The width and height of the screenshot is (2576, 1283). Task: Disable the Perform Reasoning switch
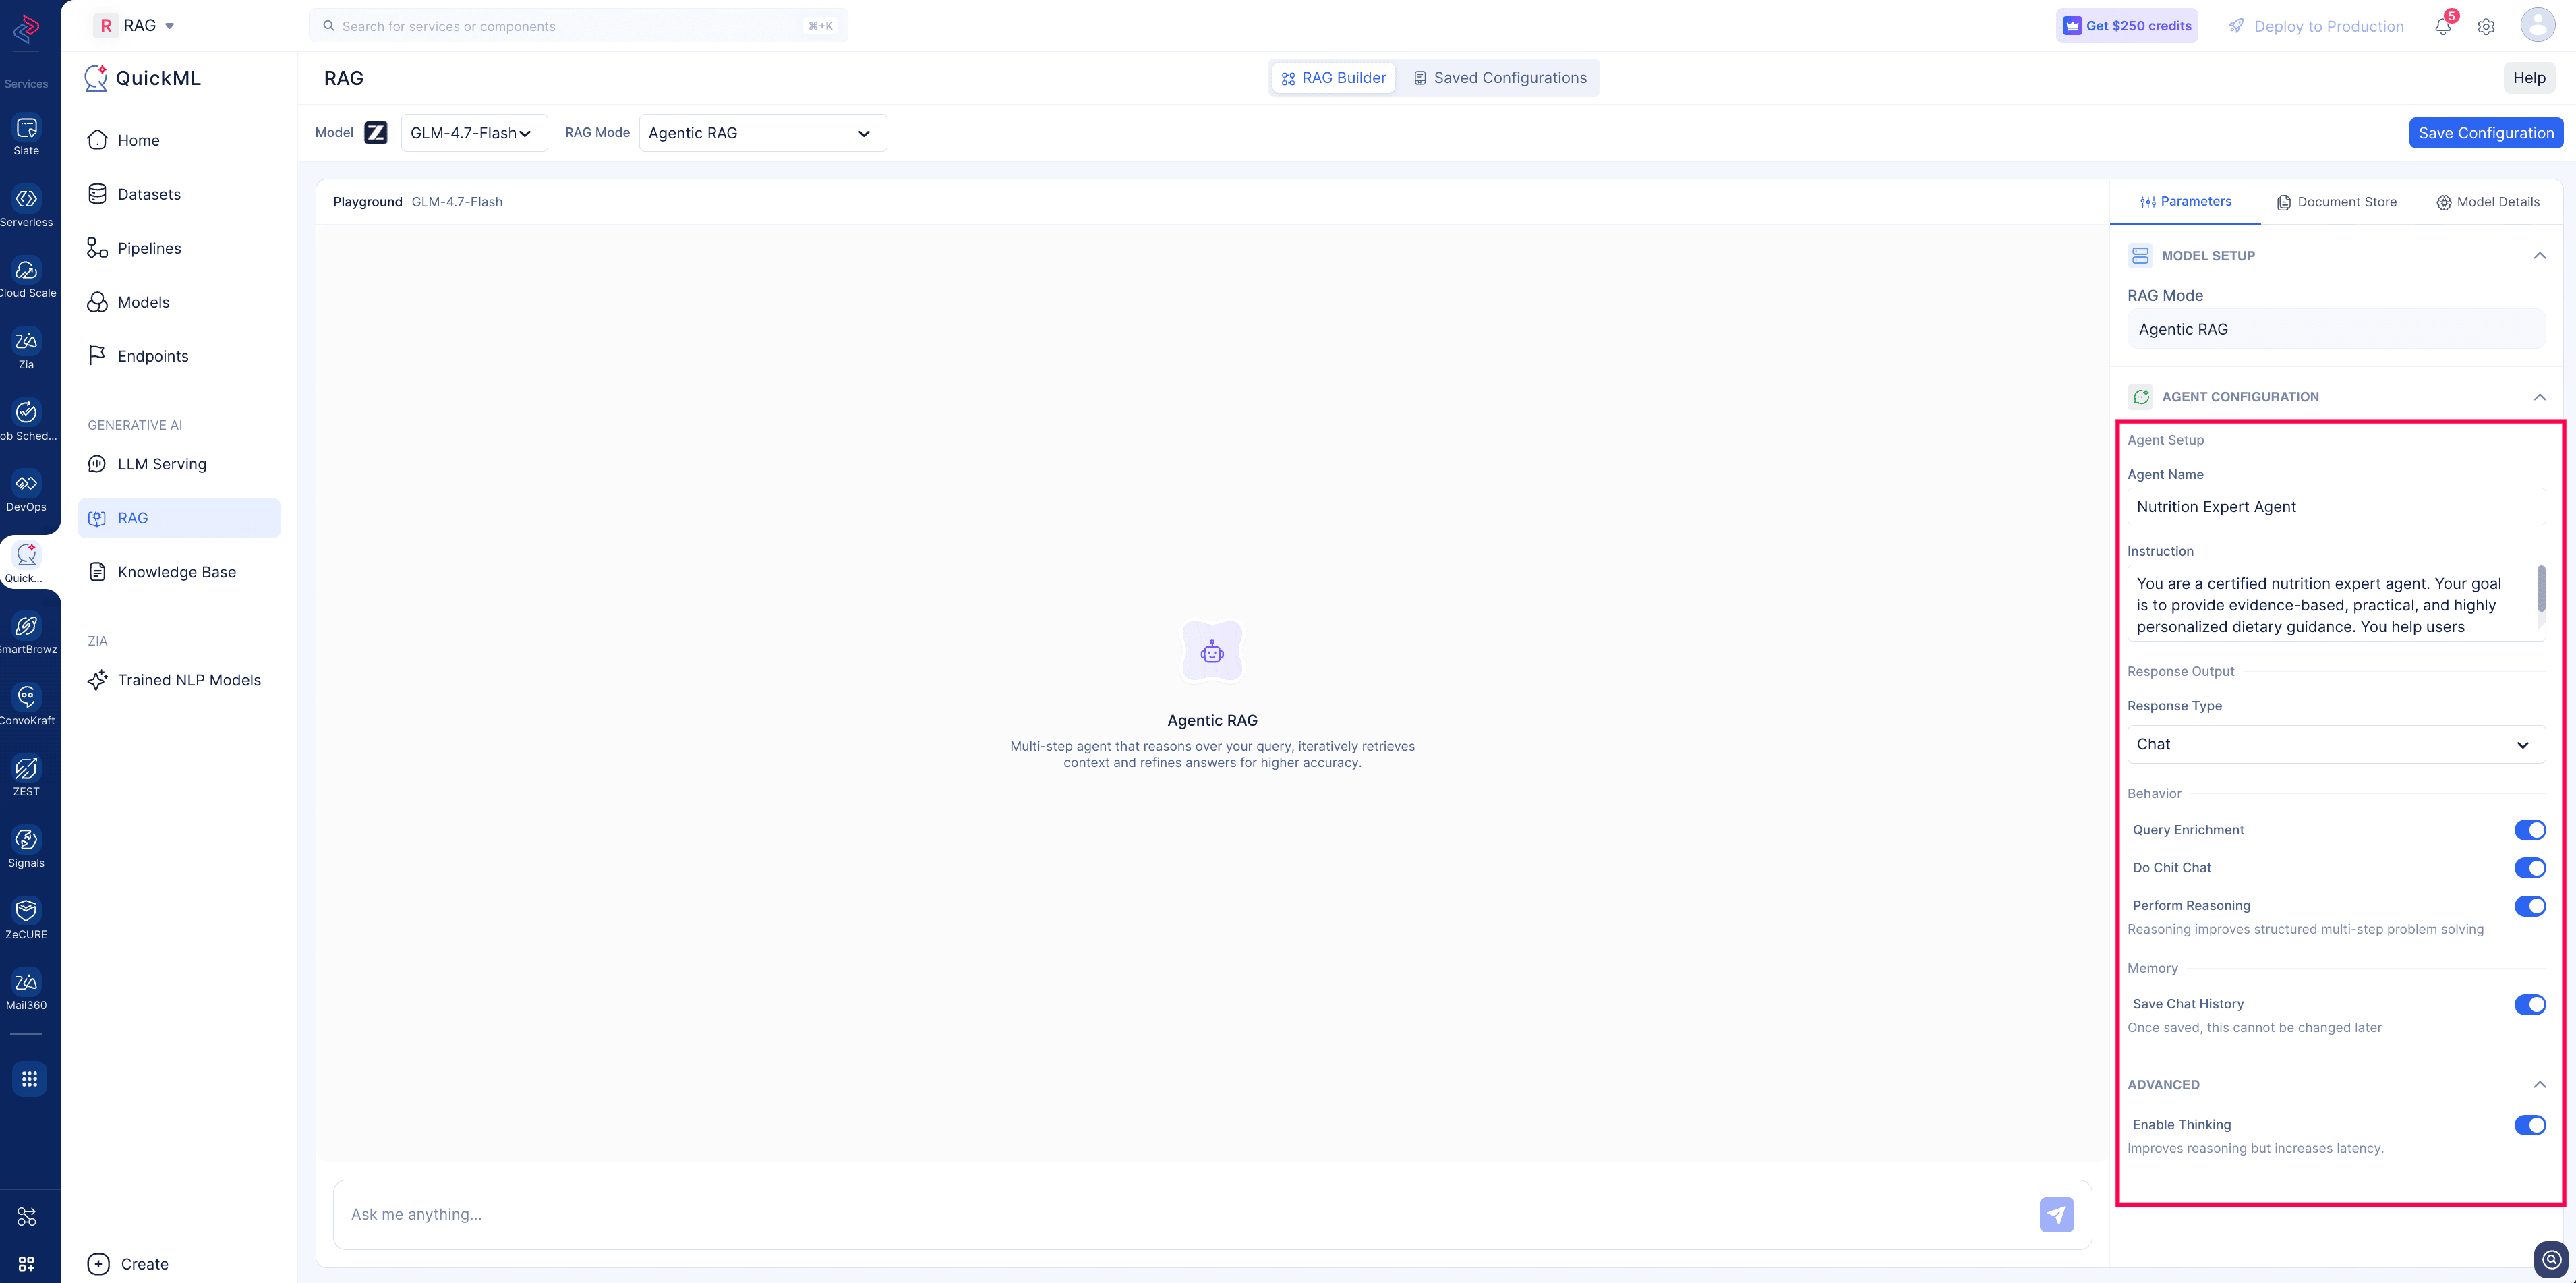2530,906
